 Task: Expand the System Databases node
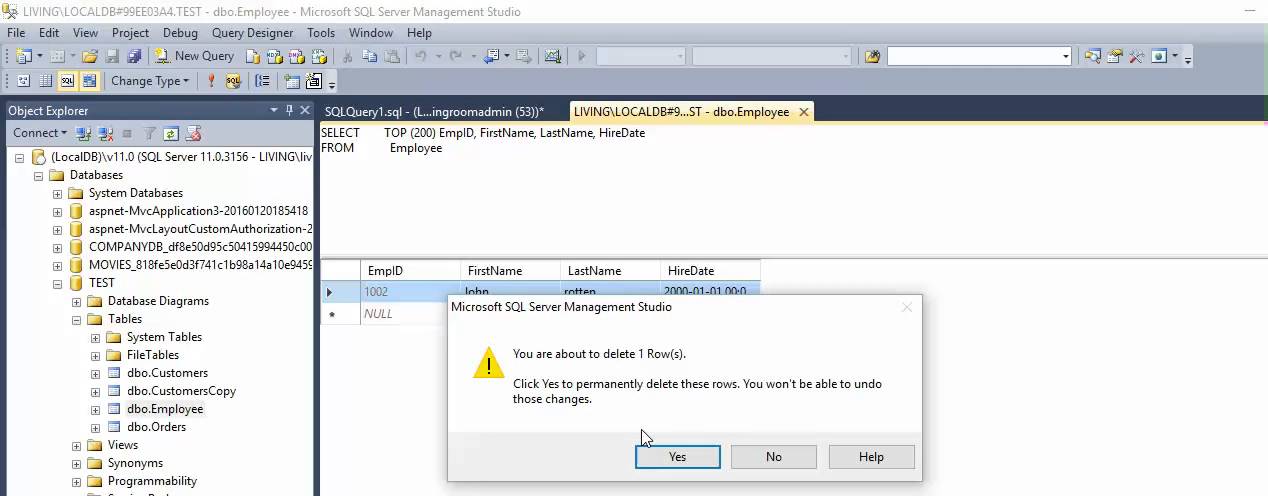pyautogui.click(x=58, y=193)
